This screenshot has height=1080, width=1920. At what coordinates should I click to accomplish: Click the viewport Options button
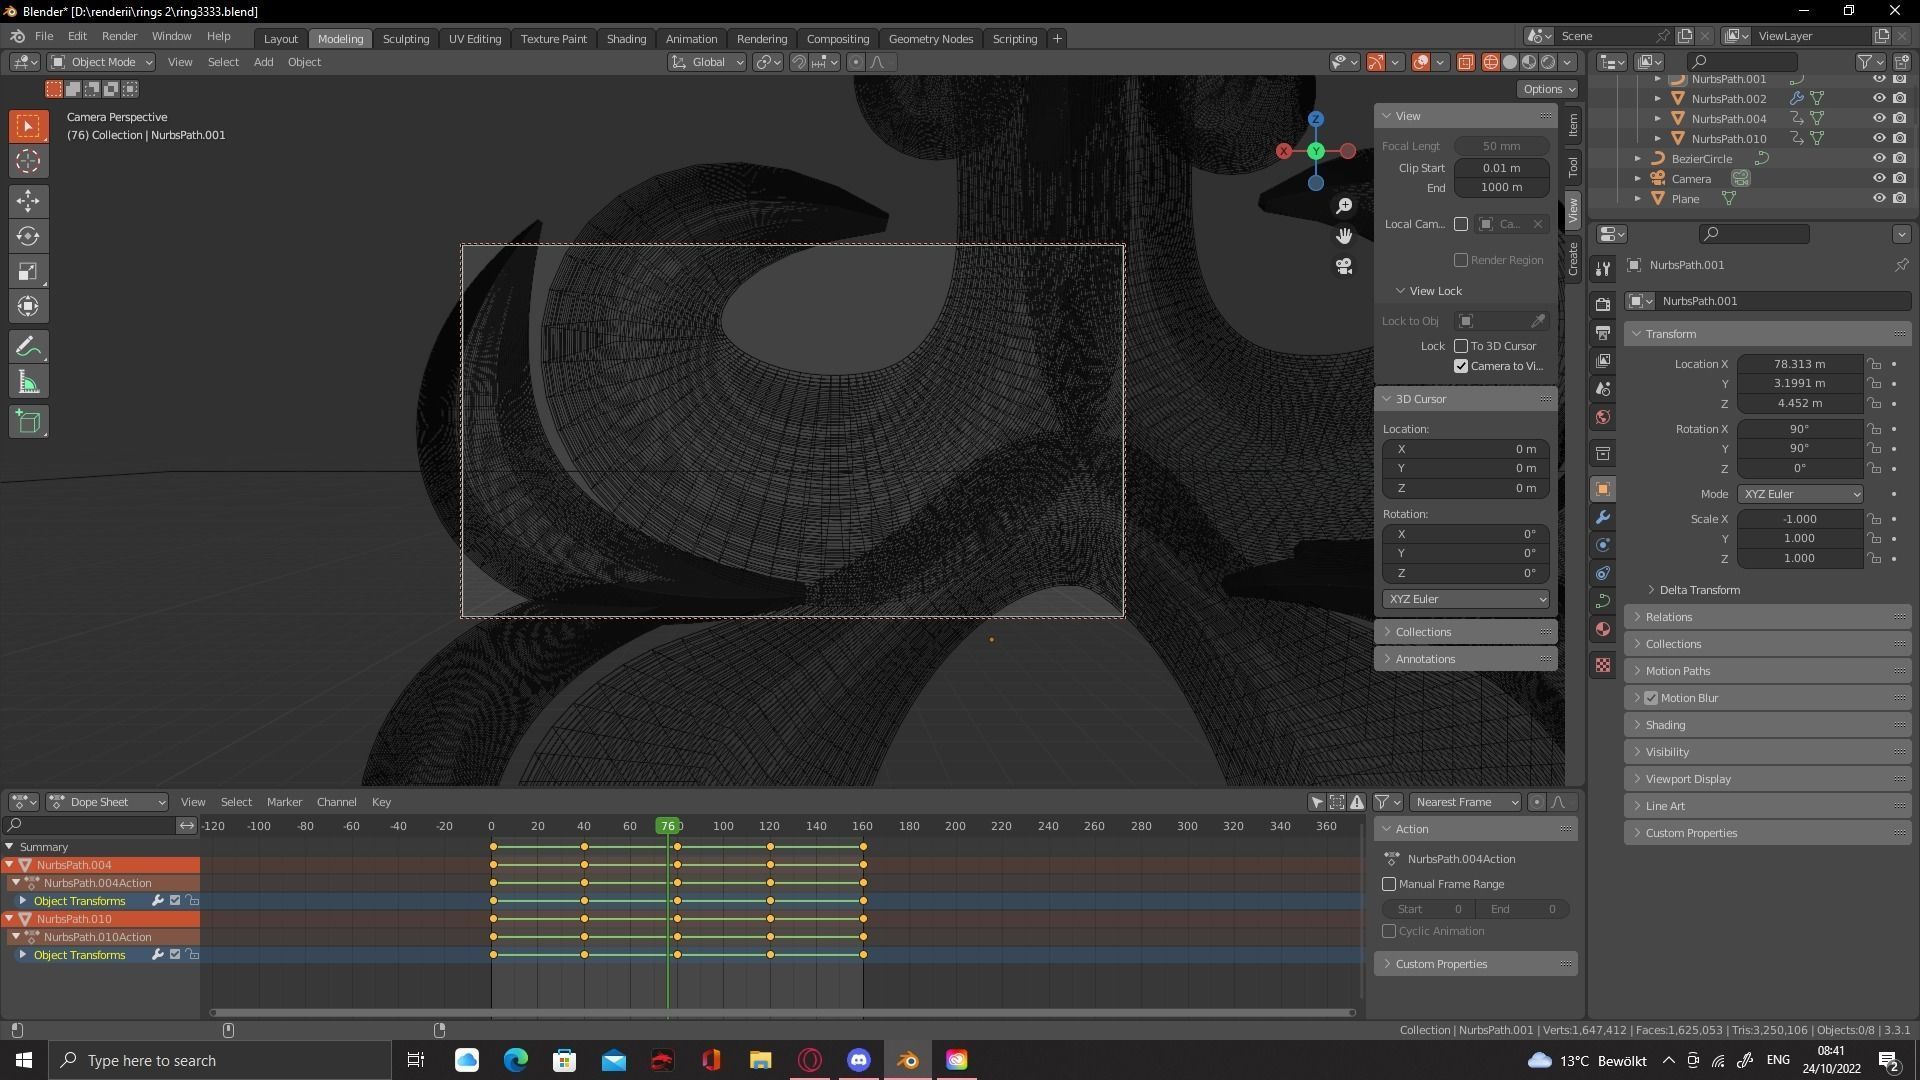point(1548,89)
